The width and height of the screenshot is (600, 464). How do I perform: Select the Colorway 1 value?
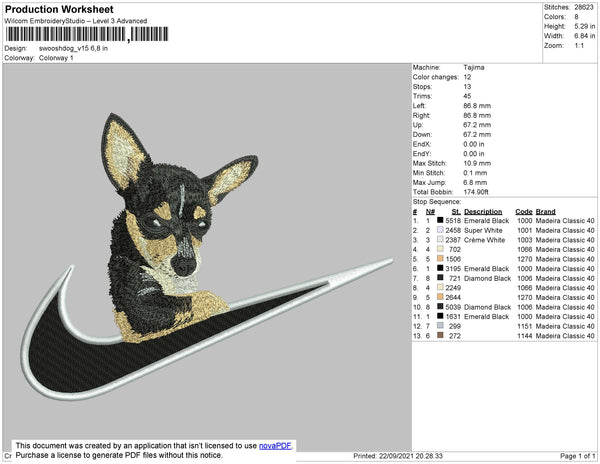point(56,58)
